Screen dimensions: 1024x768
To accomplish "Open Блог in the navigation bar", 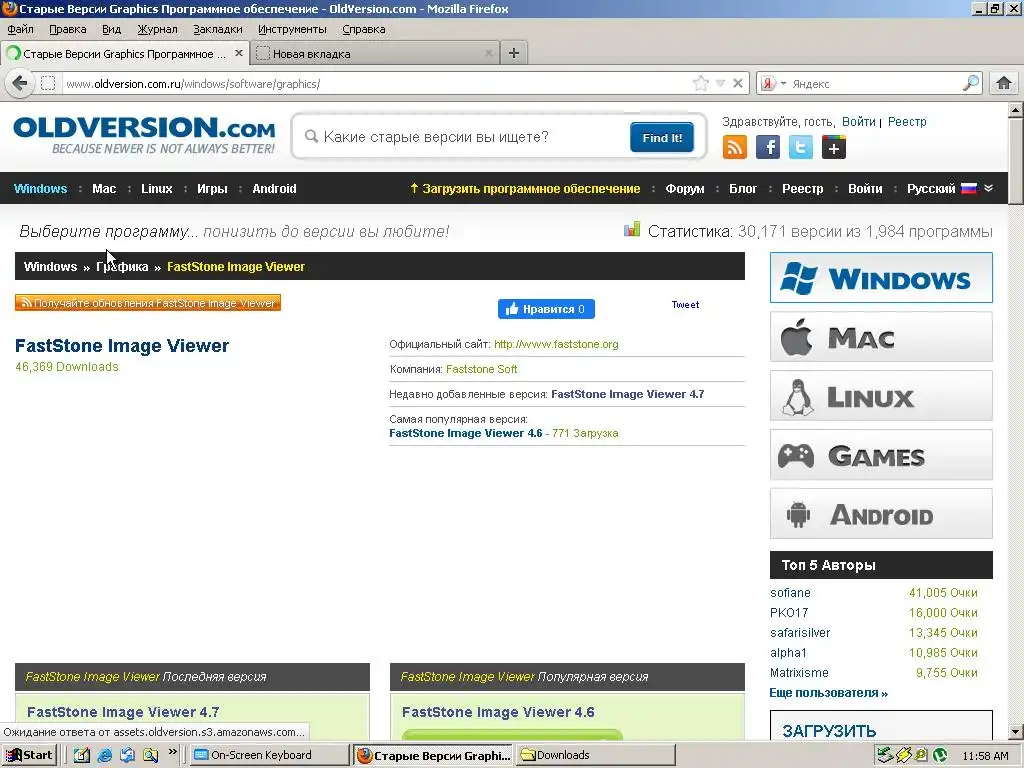I will [743, 189].
